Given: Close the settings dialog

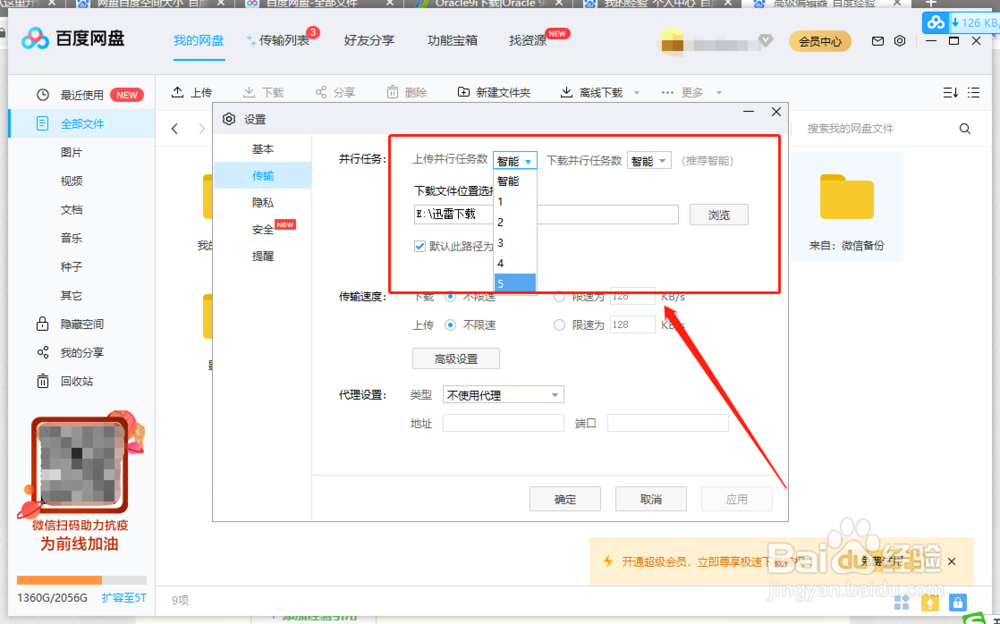Looking at the screenshot, I should [x=776, y=112].
